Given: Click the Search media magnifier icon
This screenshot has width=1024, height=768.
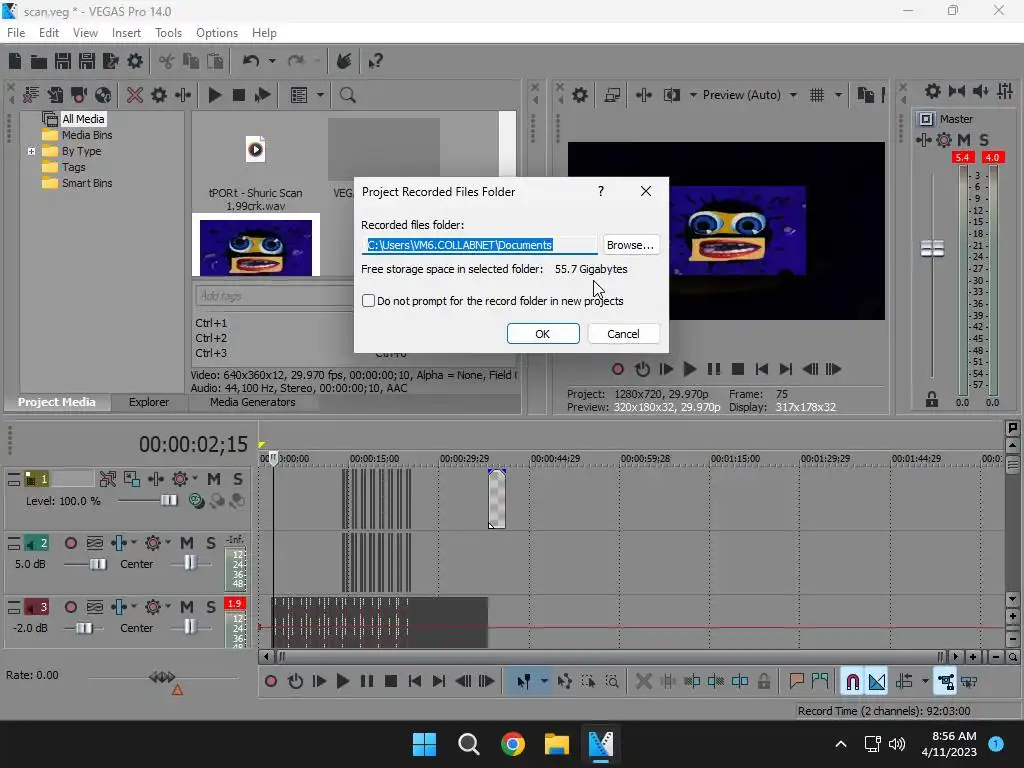Looking at the screenshot, I should click(x=347, y=95).
